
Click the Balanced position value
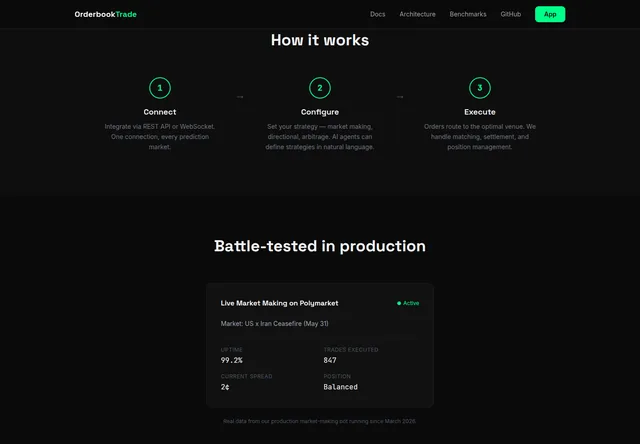click(340, 387)
